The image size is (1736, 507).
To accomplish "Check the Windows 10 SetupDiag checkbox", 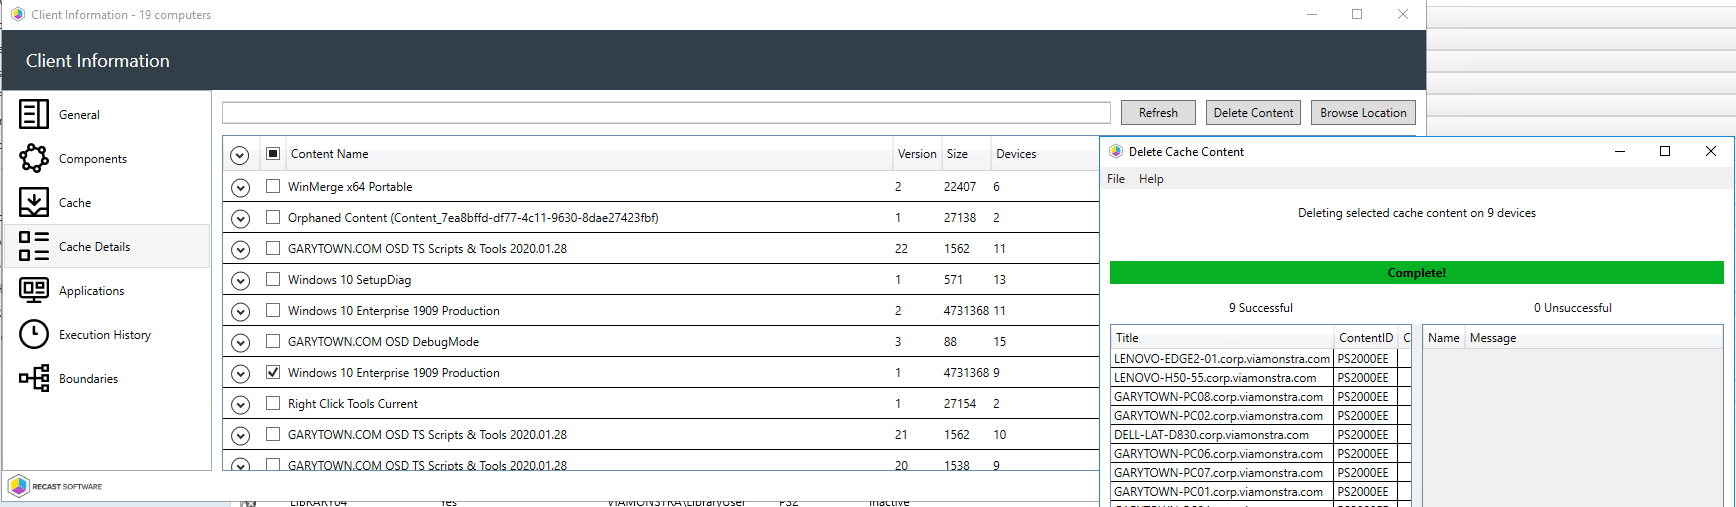I will (273, 279).
